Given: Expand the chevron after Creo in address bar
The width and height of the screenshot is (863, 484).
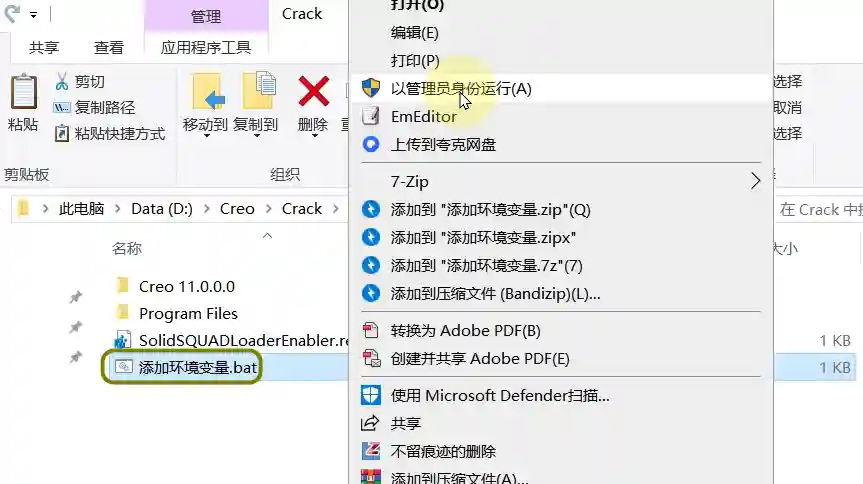Looking at the screenshot, I should [268, 209].
